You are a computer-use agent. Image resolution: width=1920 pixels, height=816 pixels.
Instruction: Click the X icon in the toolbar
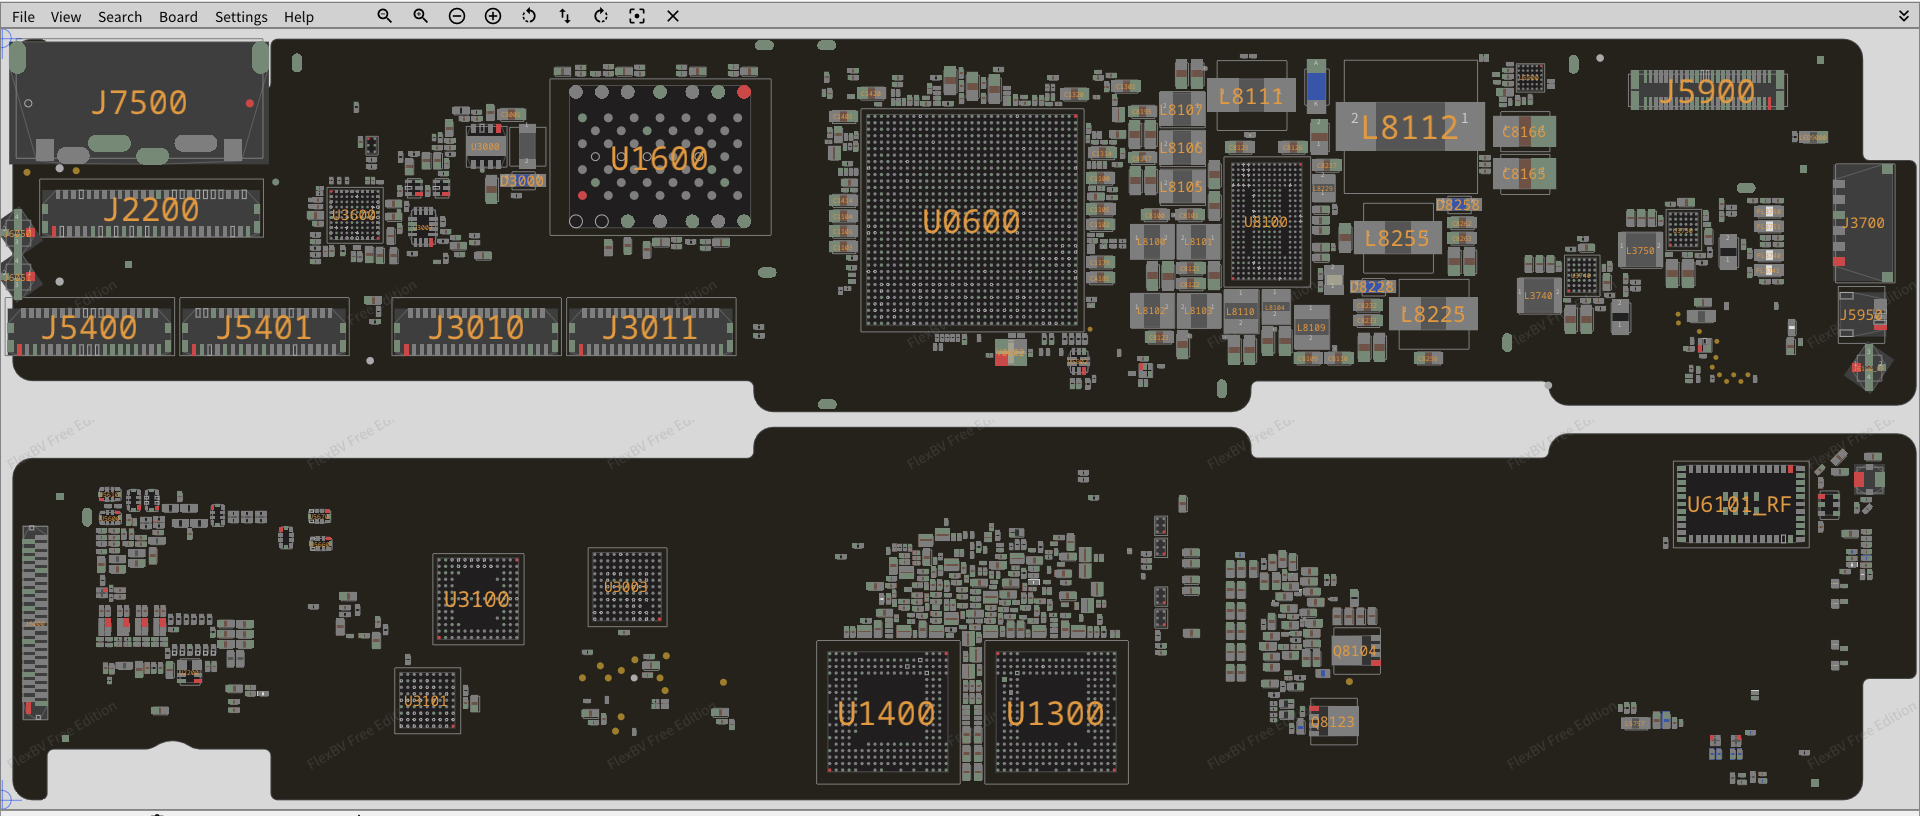pos(673,16)
